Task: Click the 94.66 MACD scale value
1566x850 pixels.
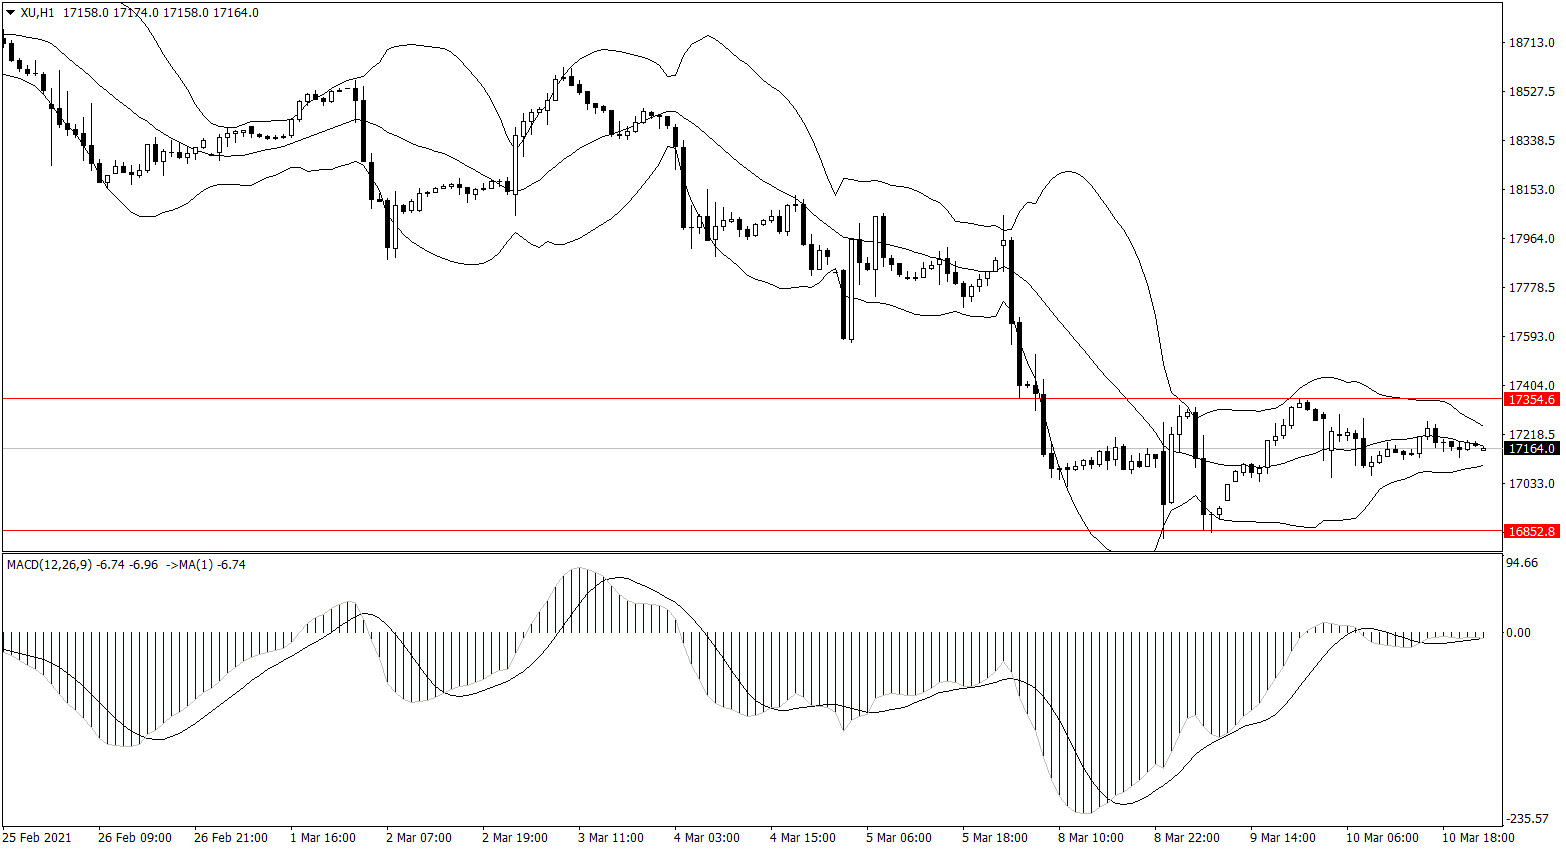Action: pyautogui.click(x=1522, y=563)
